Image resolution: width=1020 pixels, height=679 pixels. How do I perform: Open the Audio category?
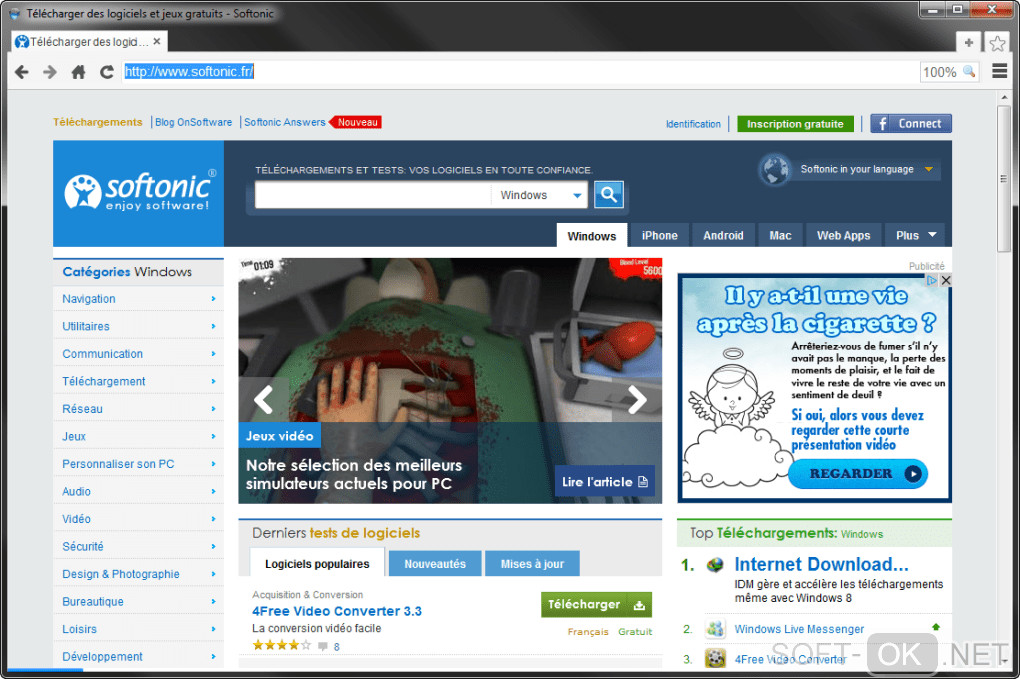[x=77, y=492]
